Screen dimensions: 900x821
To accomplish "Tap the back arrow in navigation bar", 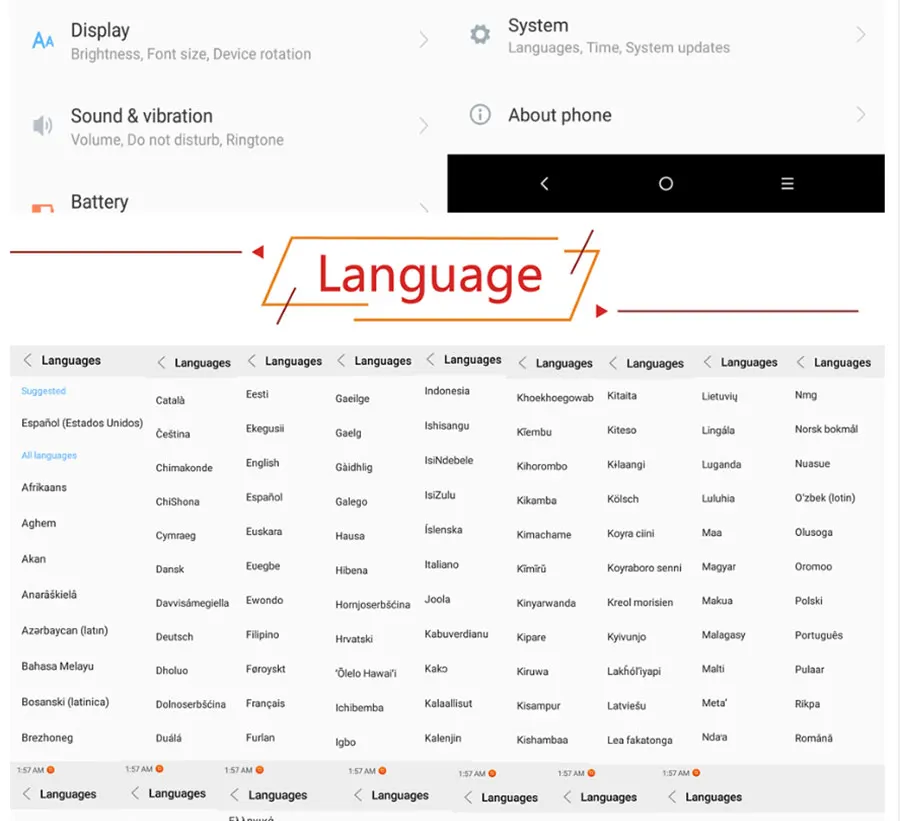I will coord(544,183).
